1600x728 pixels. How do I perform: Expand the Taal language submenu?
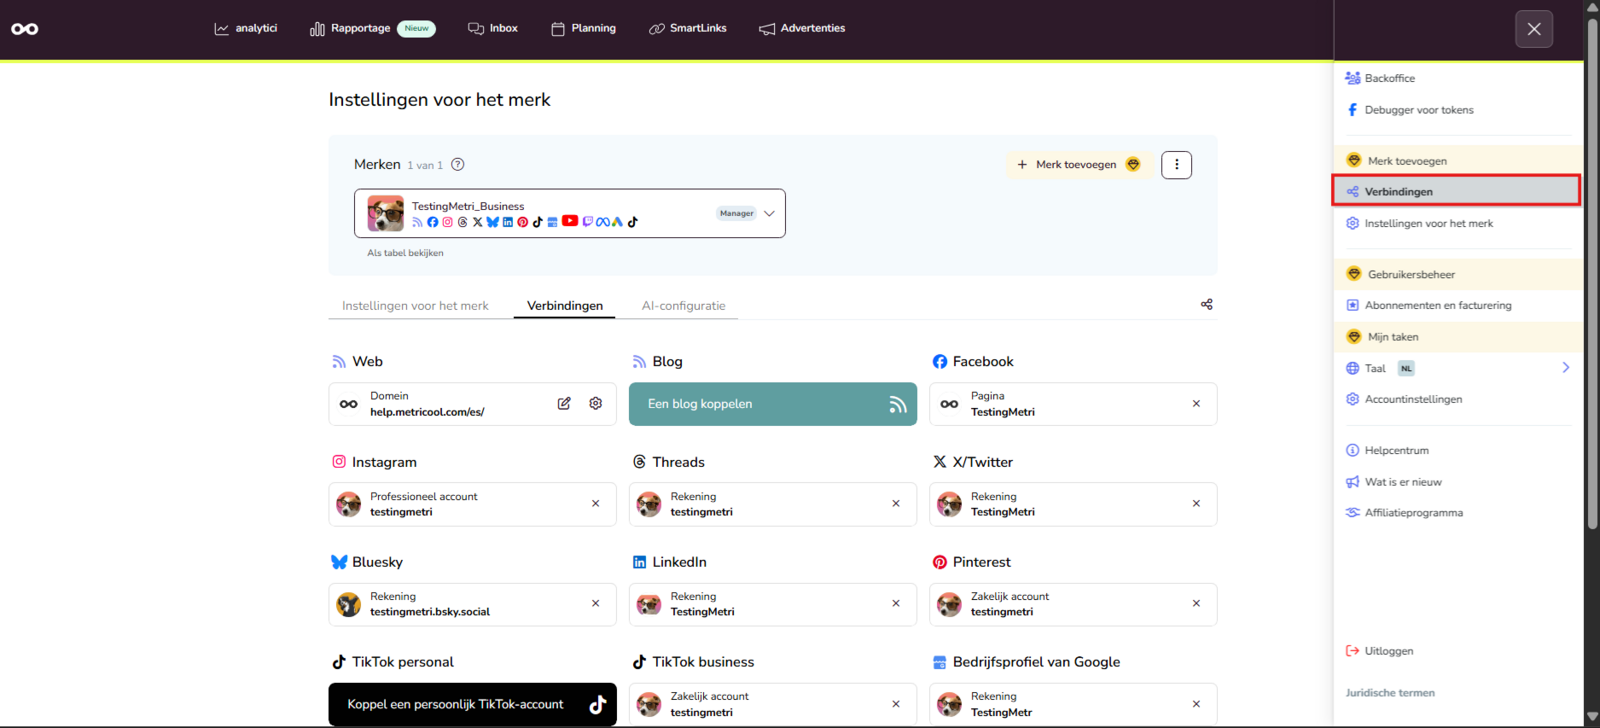click(x=1566, y=368)
